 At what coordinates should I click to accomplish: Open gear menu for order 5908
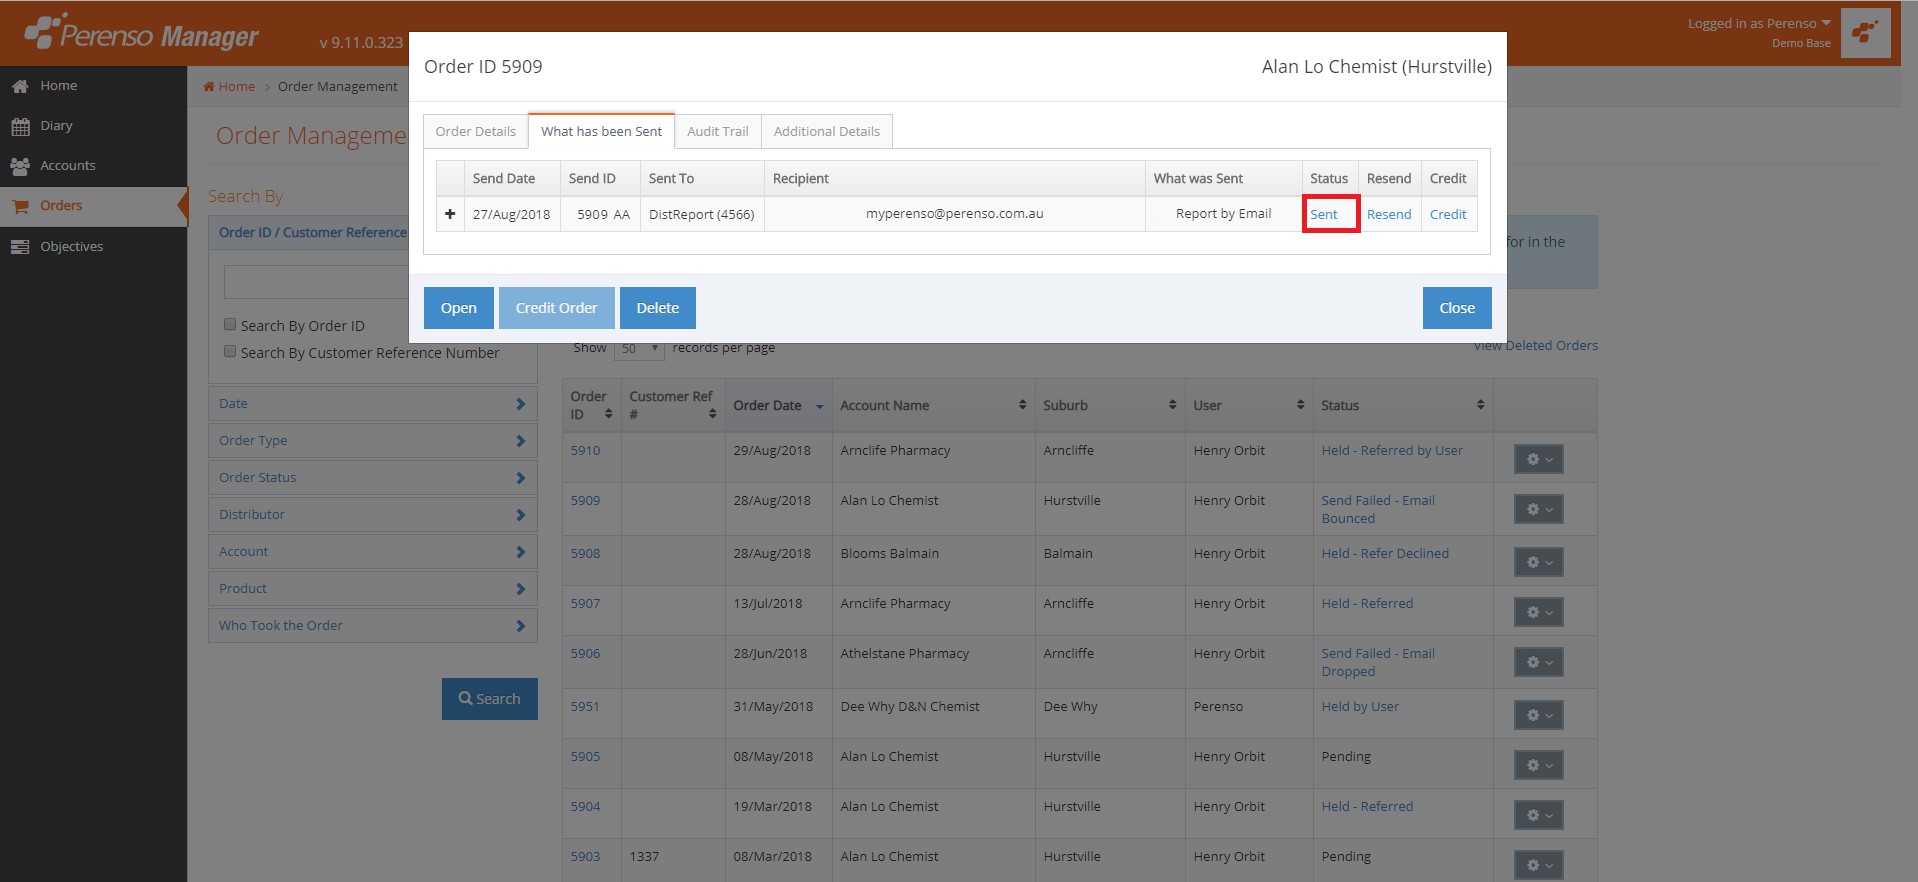click(1538, 562)
